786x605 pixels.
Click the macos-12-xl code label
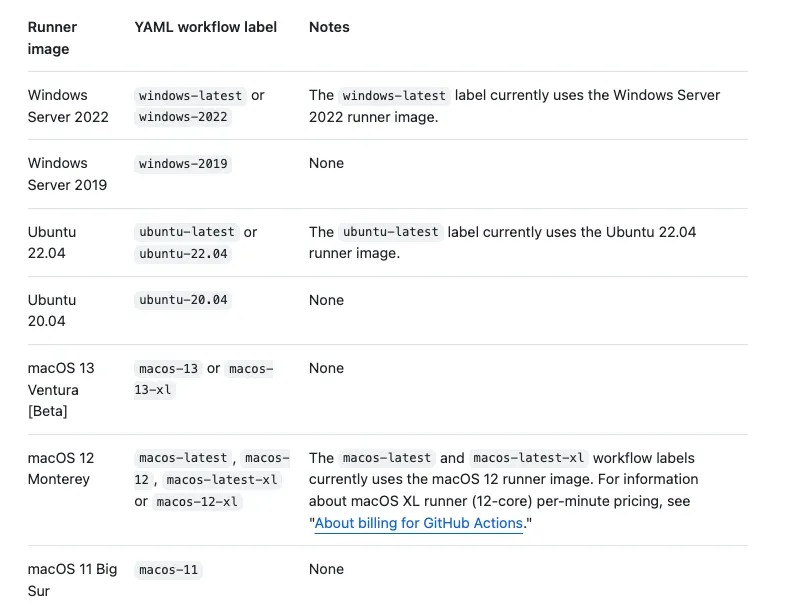click(197, 502)
